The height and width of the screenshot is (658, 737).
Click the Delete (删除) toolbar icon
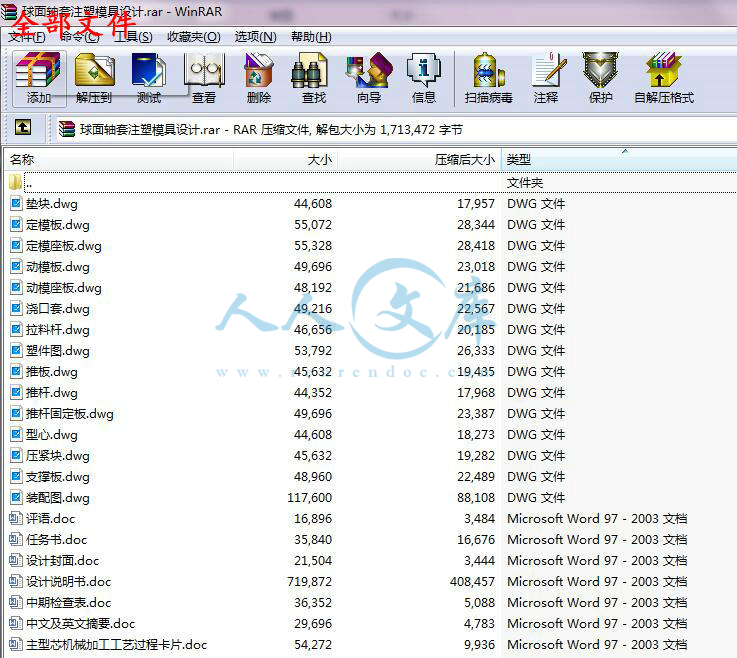(x=259, y=78)
